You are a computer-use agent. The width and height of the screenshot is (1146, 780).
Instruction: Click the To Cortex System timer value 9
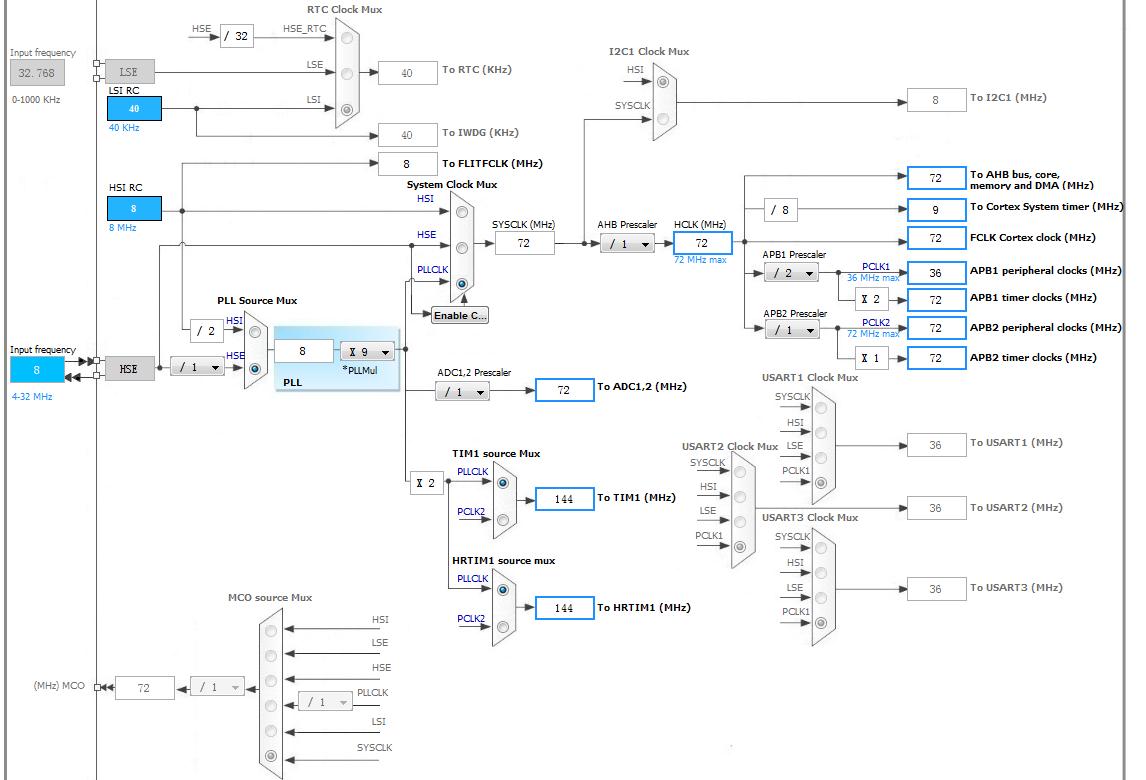936,211
